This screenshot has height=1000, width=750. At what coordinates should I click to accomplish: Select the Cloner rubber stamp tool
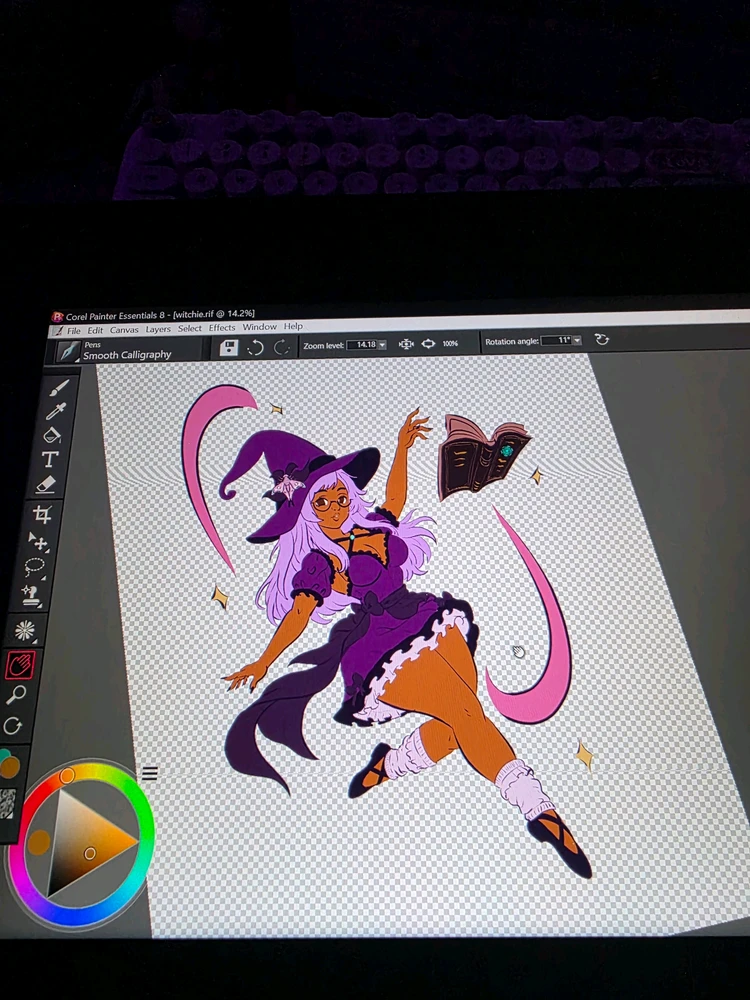[x=31, y=594]
